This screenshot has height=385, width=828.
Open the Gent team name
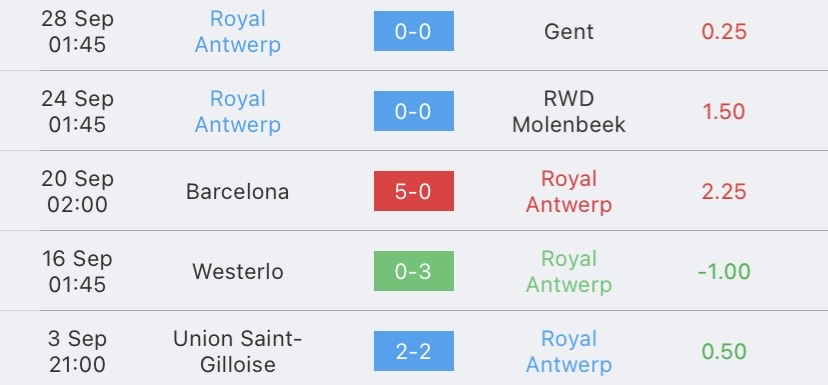click(x=569, y=32)
